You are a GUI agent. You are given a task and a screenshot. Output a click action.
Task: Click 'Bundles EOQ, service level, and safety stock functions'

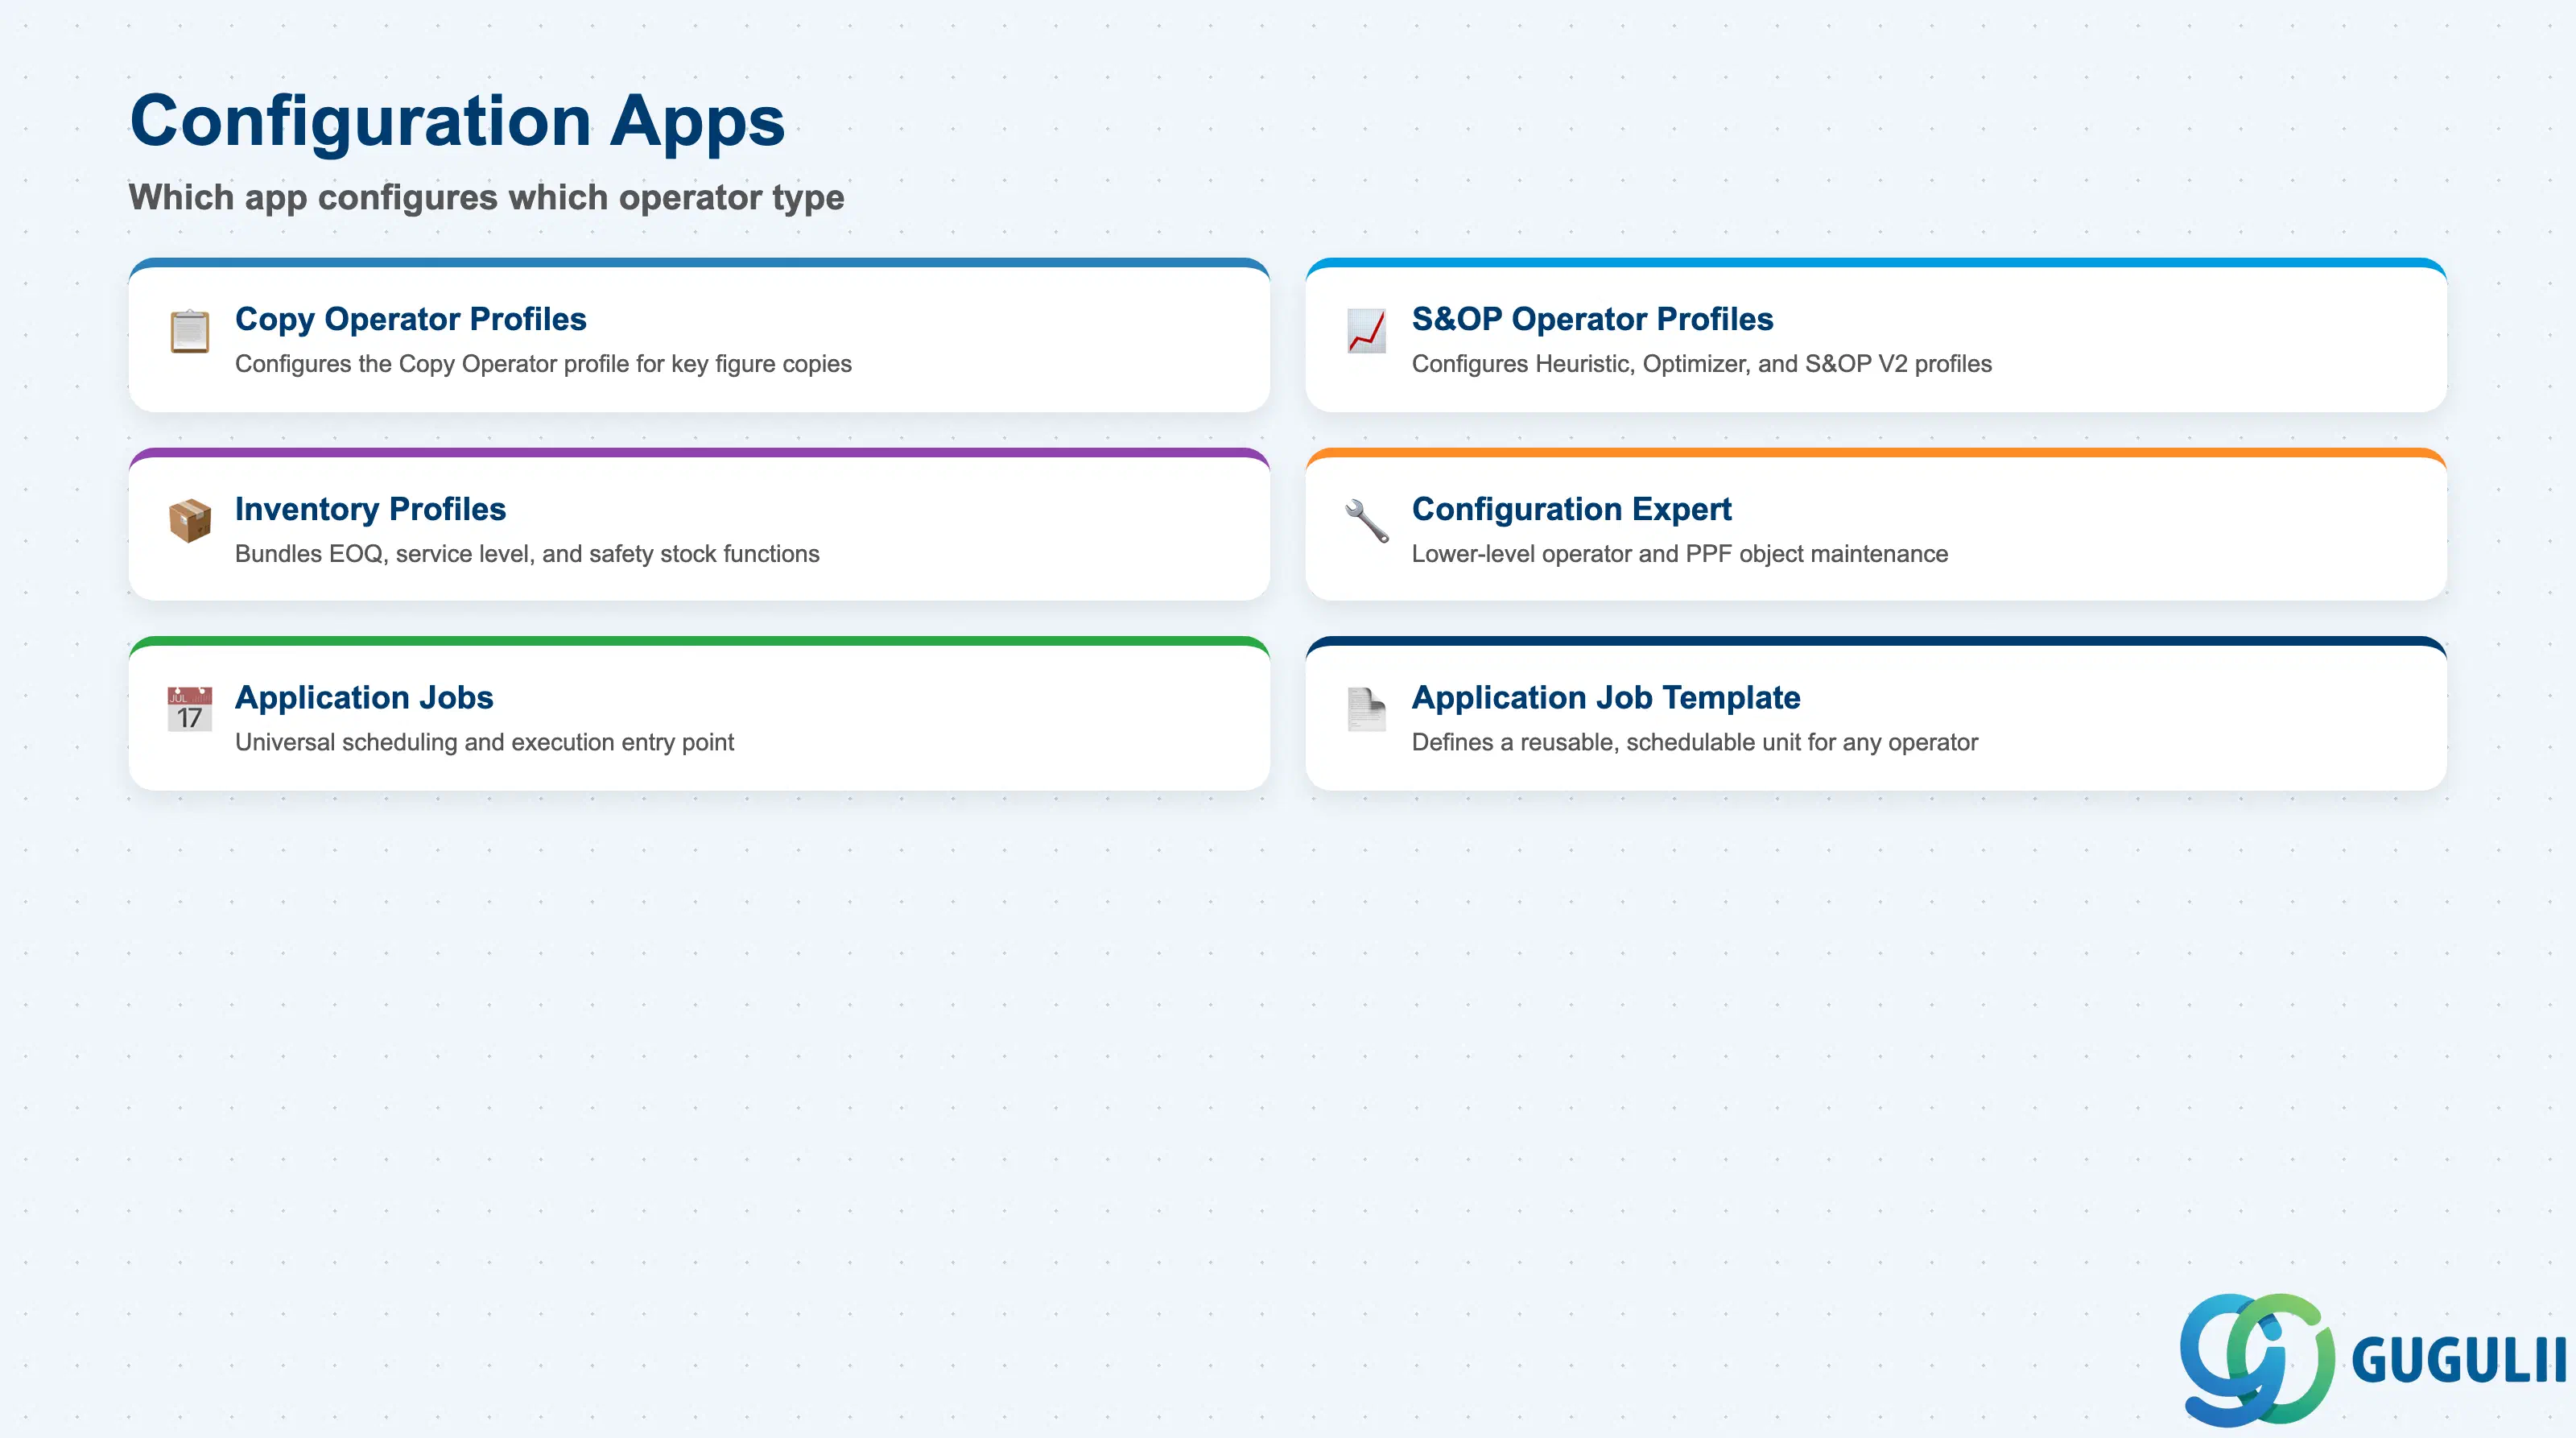point(527,554)
